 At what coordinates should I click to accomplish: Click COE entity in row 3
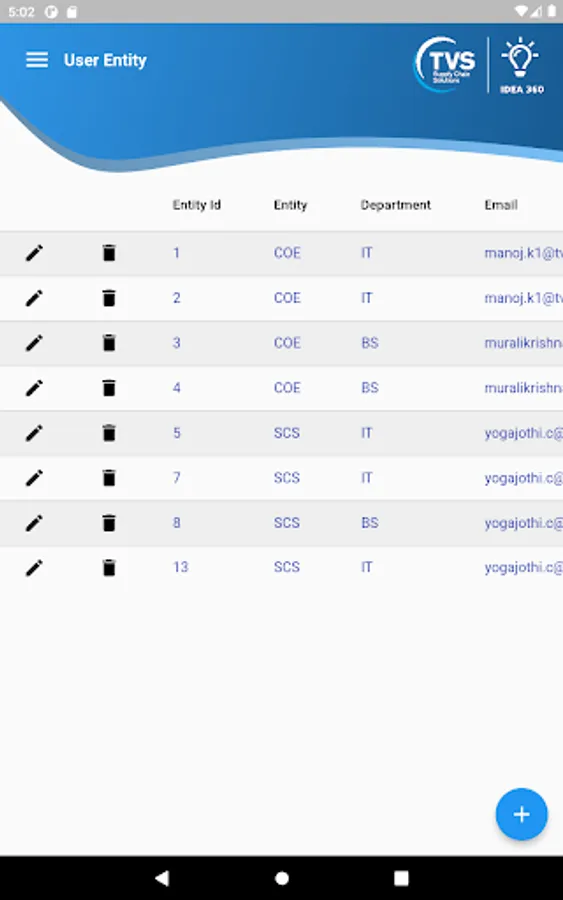(287, 343)
